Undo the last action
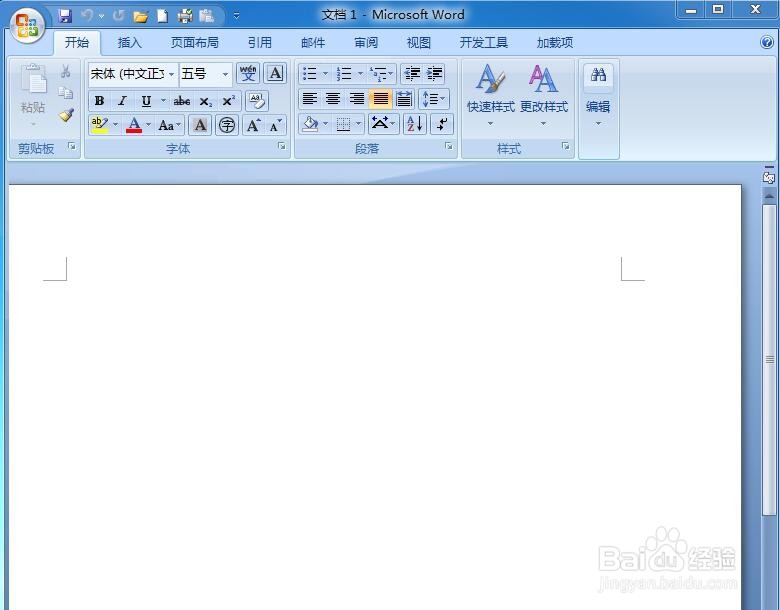 pos(87,16)
